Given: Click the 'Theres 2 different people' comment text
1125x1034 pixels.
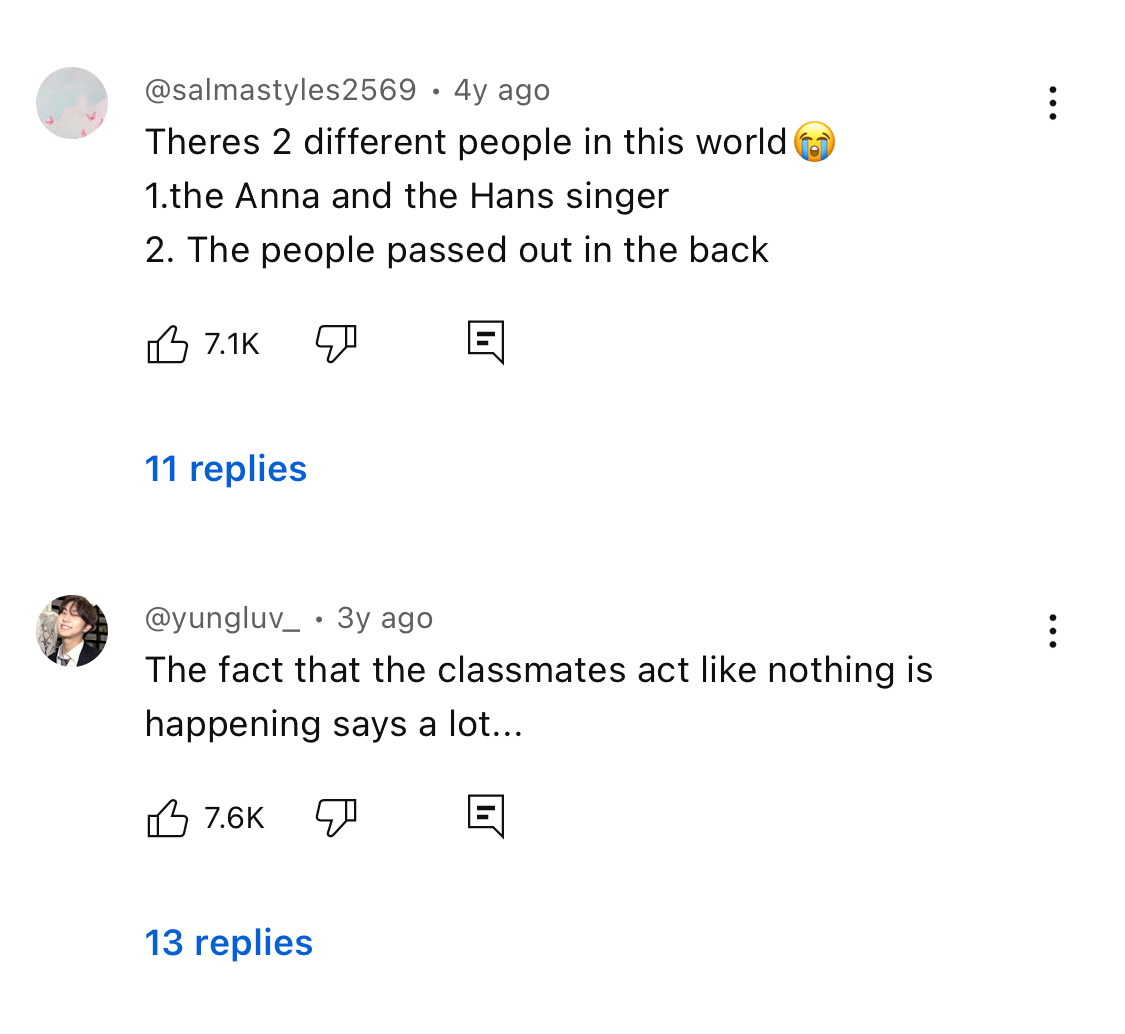Looking at the screenshot, I should [466, 143].
